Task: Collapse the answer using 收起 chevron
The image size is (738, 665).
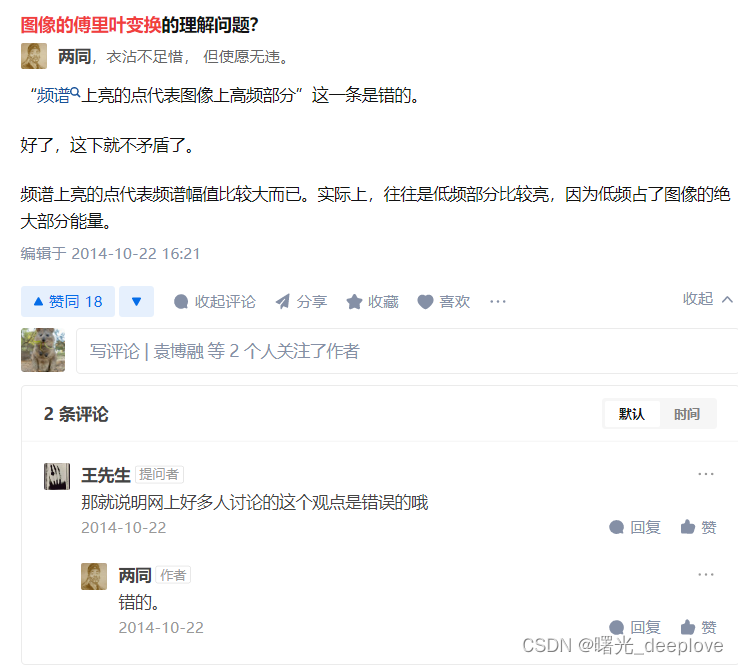Action: (708, 299)
